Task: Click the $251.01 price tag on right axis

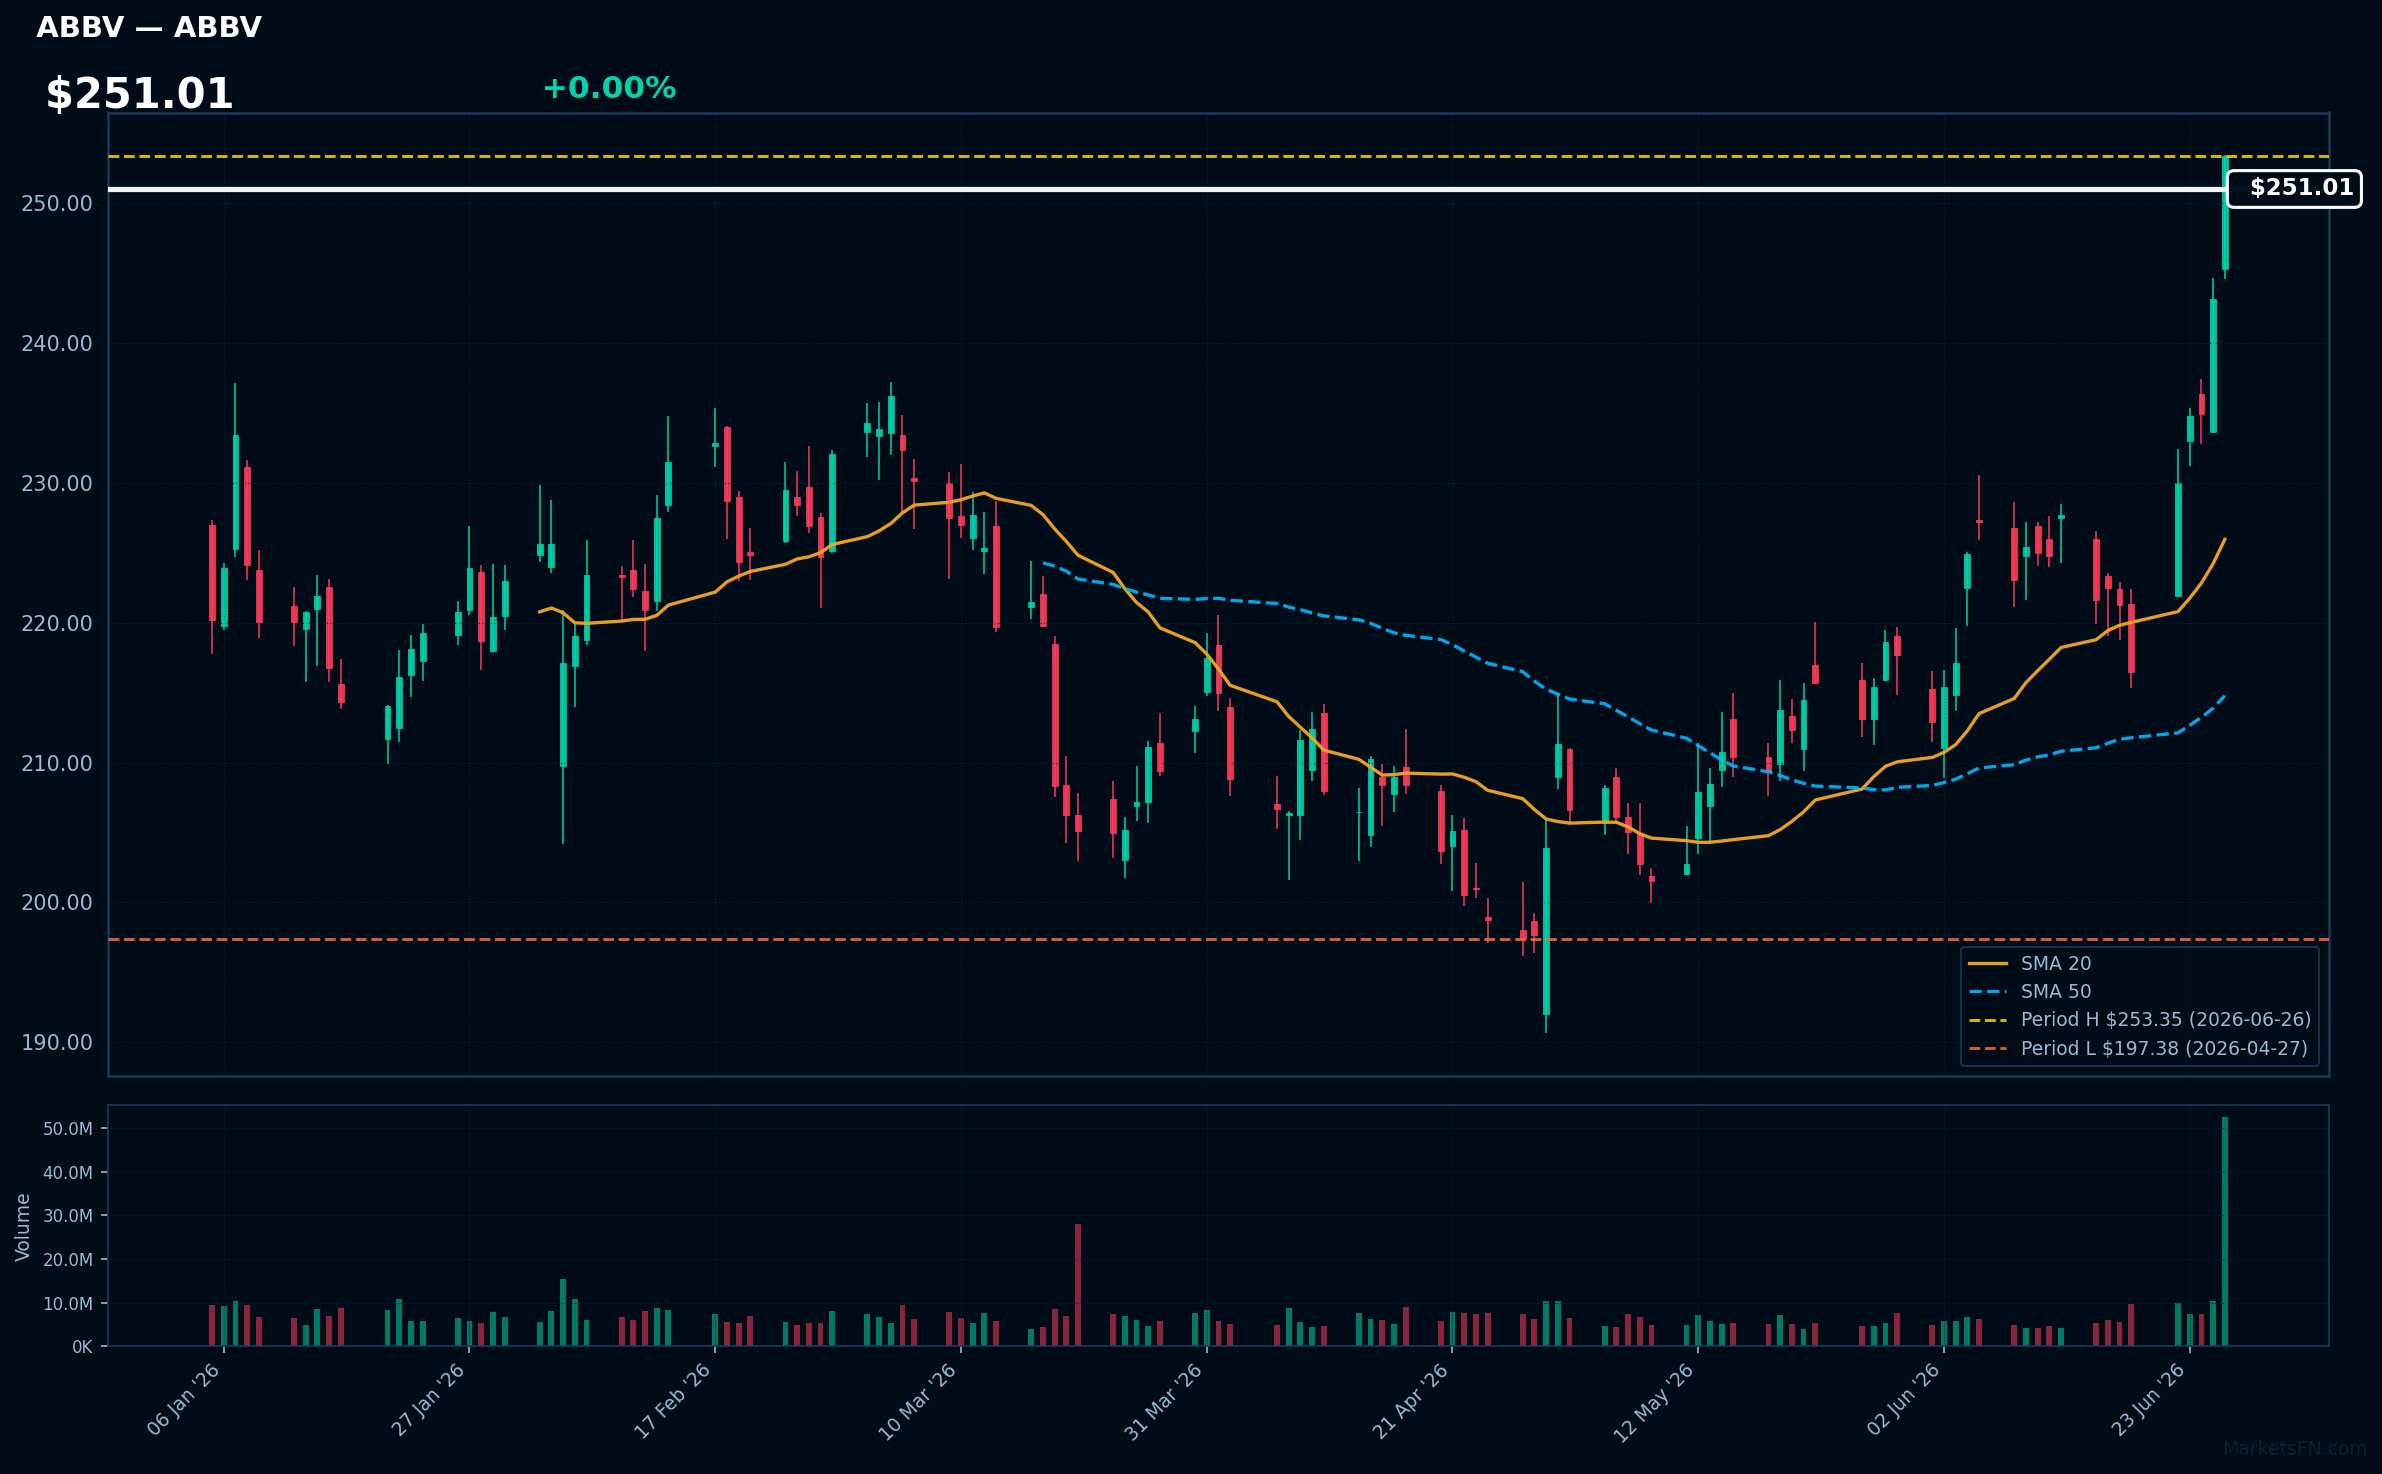Action: tap(2294, 188)
